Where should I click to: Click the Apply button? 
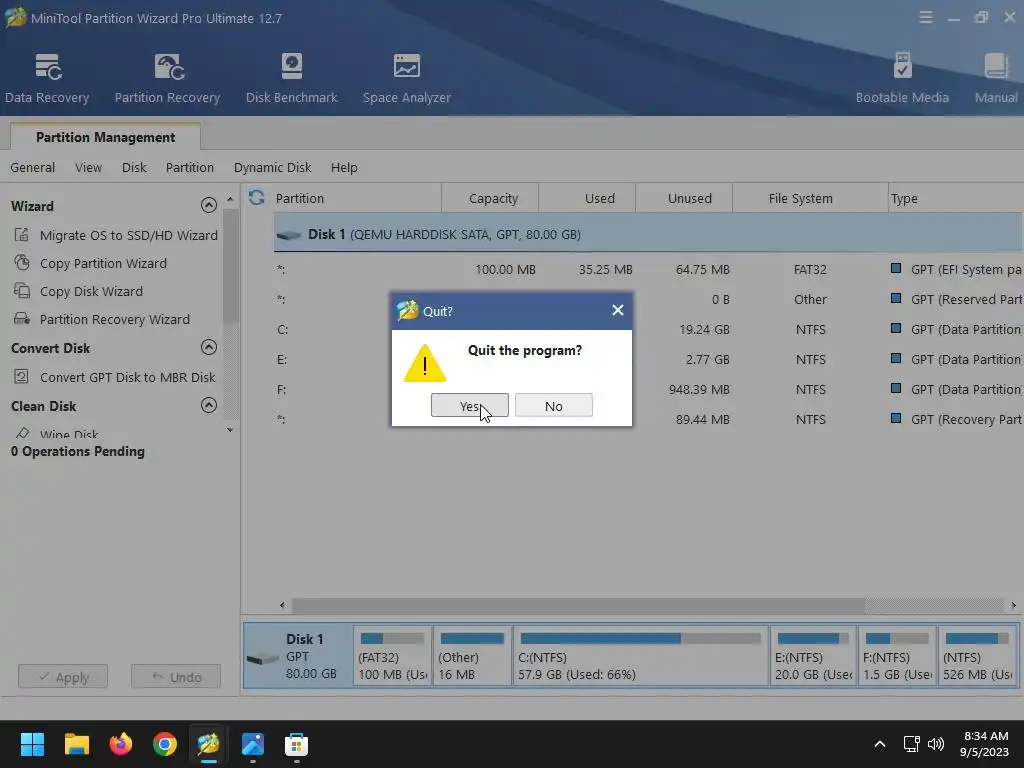tap(63, 677)
